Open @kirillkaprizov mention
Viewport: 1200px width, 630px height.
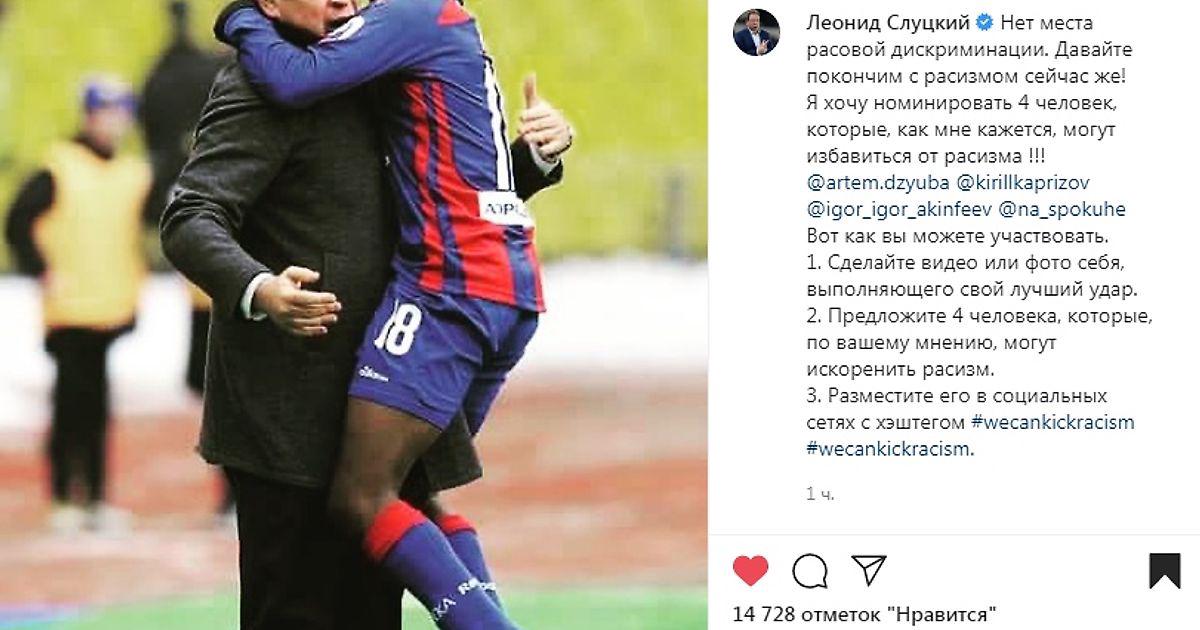tap(1024, 183)
